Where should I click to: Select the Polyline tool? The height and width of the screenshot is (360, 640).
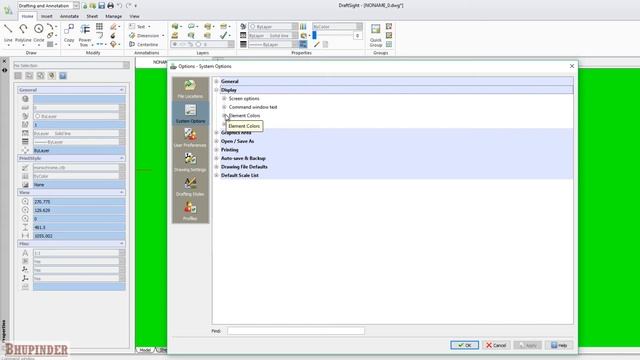23,32
